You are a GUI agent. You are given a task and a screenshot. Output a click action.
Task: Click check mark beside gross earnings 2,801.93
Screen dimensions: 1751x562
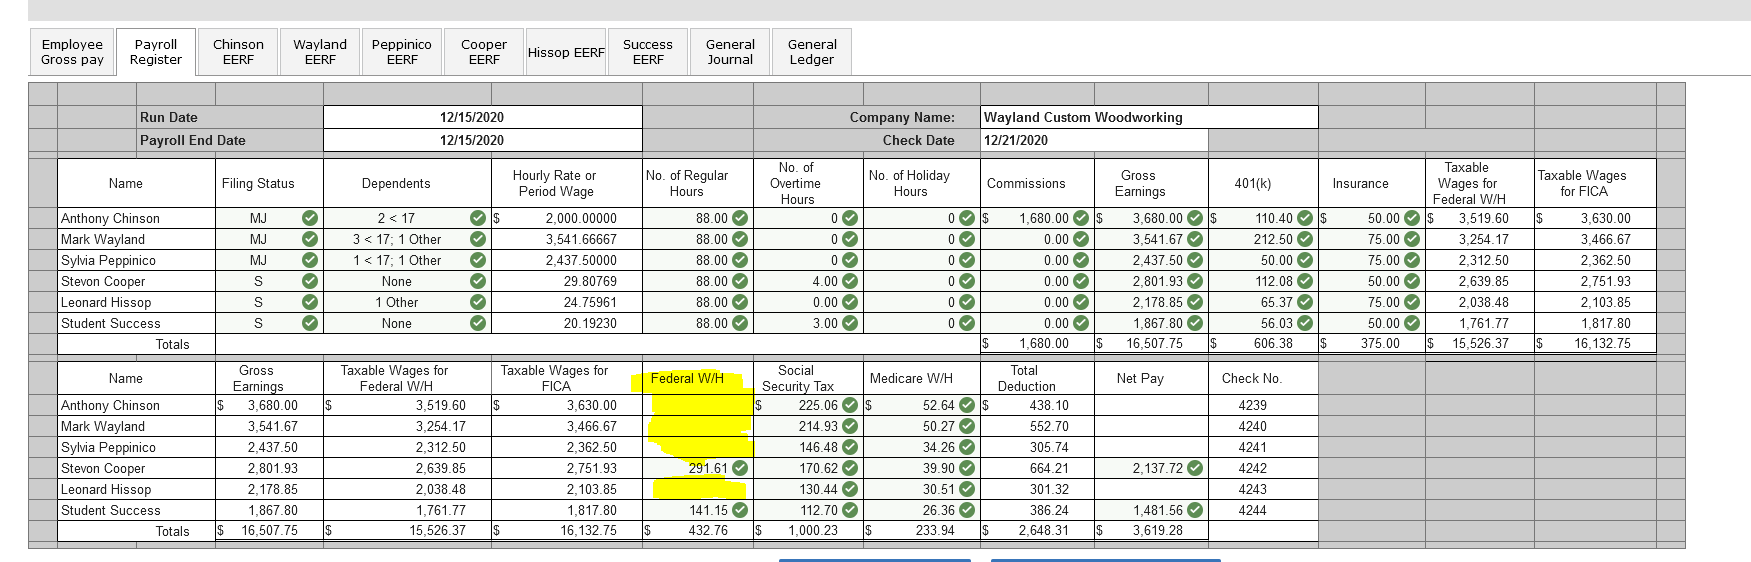point(1195,281)
